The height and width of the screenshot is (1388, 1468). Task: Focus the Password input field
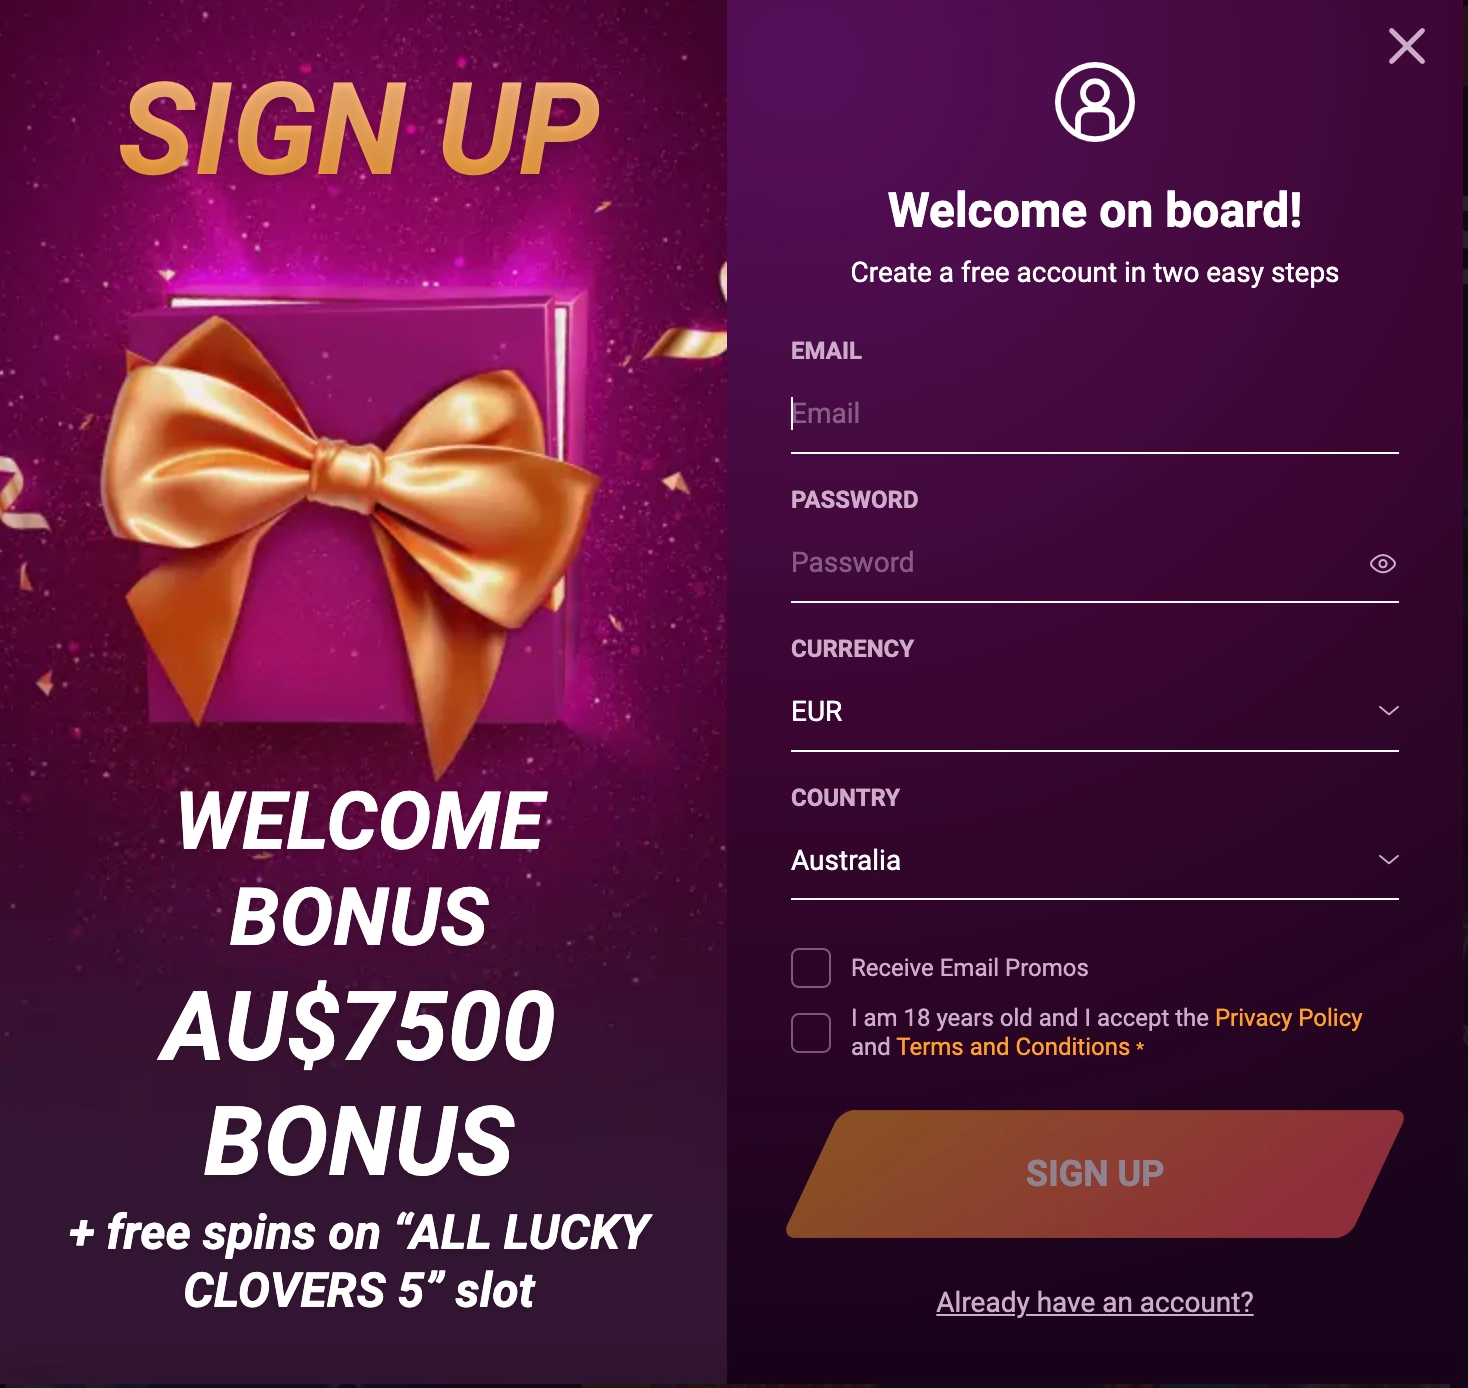(x=1075, y=563)
